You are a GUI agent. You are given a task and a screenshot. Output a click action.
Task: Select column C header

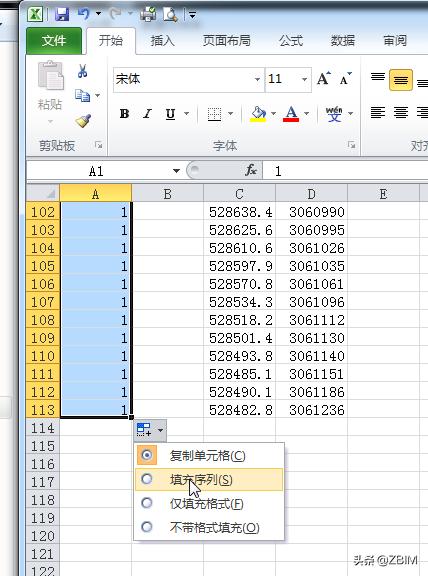[240, 194]
